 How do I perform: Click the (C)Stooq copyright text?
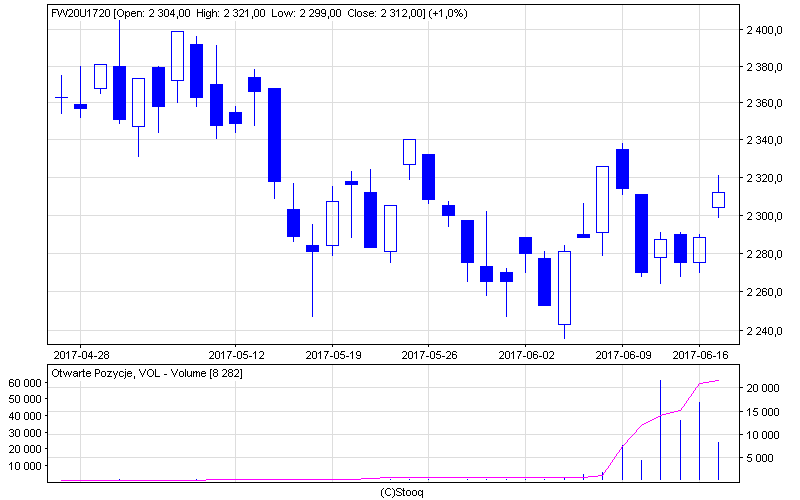coord(402,492)
